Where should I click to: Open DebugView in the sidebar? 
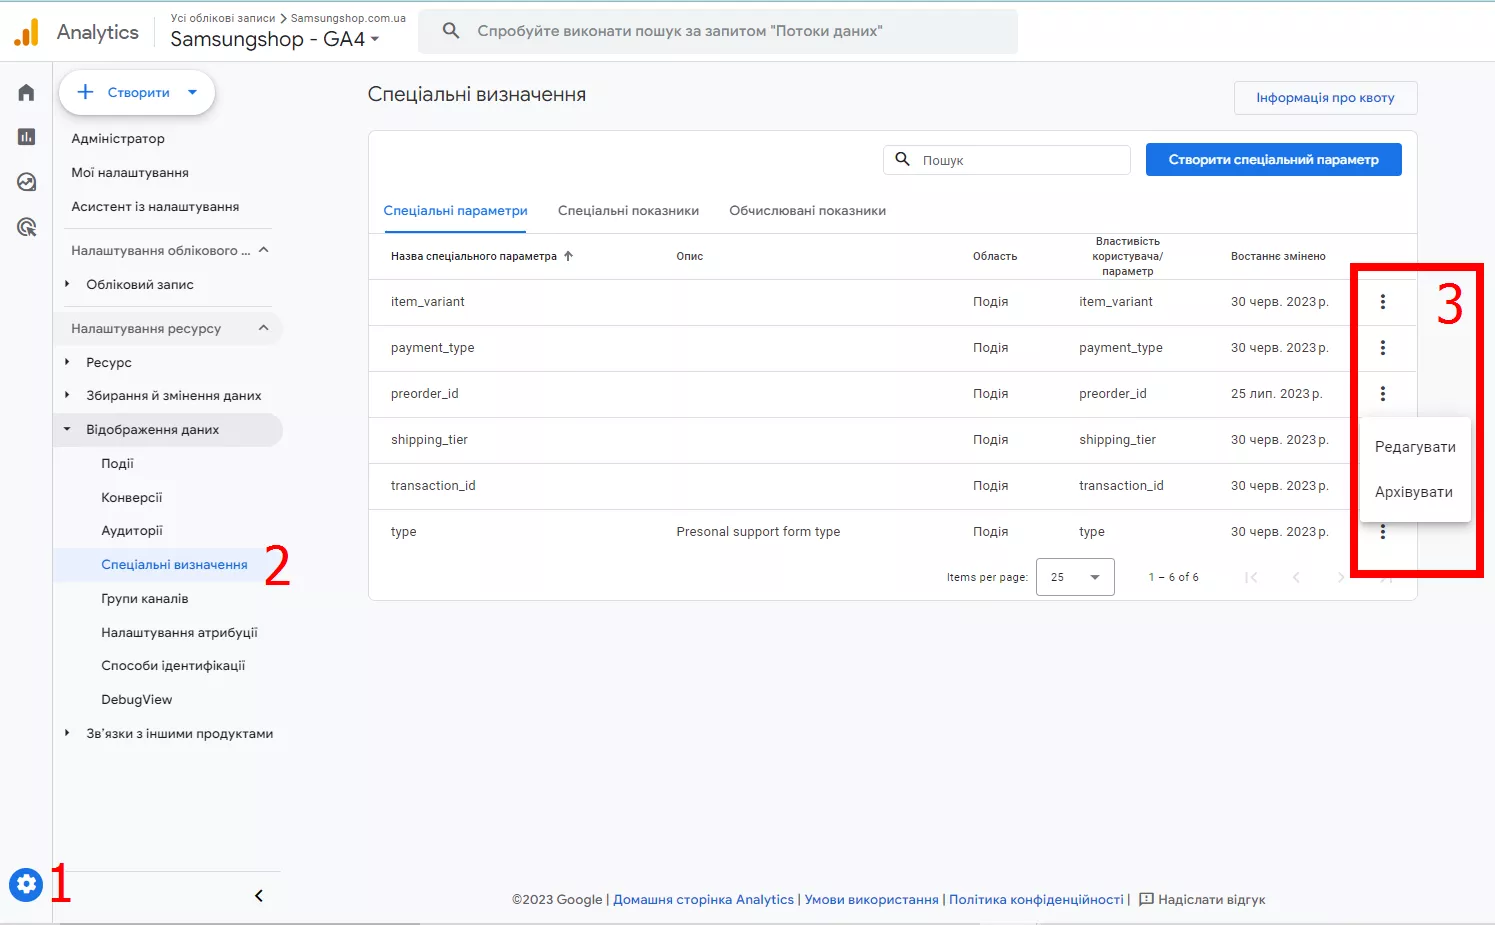click(x=136, y=700)
